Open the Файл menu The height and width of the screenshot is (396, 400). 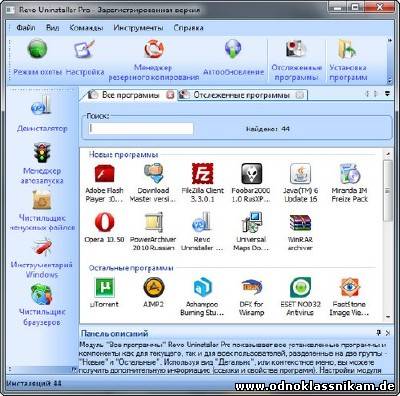[x=26, y=28]
